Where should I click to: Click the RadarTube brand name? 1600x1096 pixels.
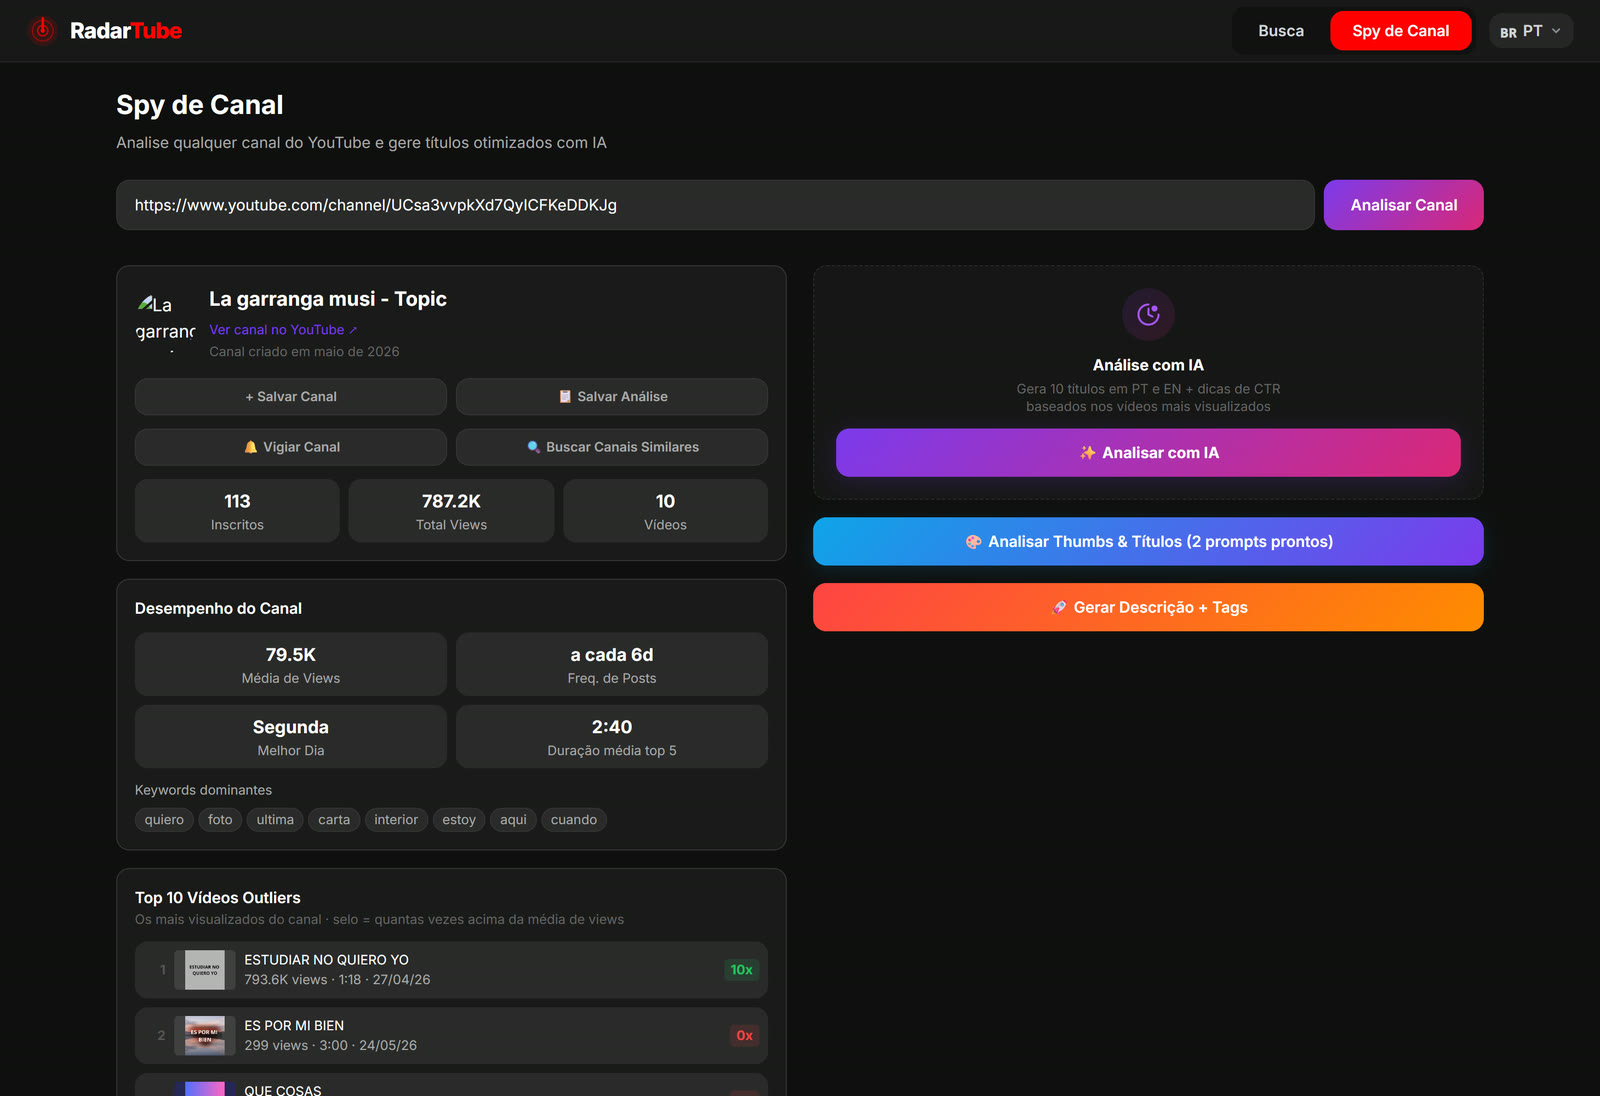[126, 31]
